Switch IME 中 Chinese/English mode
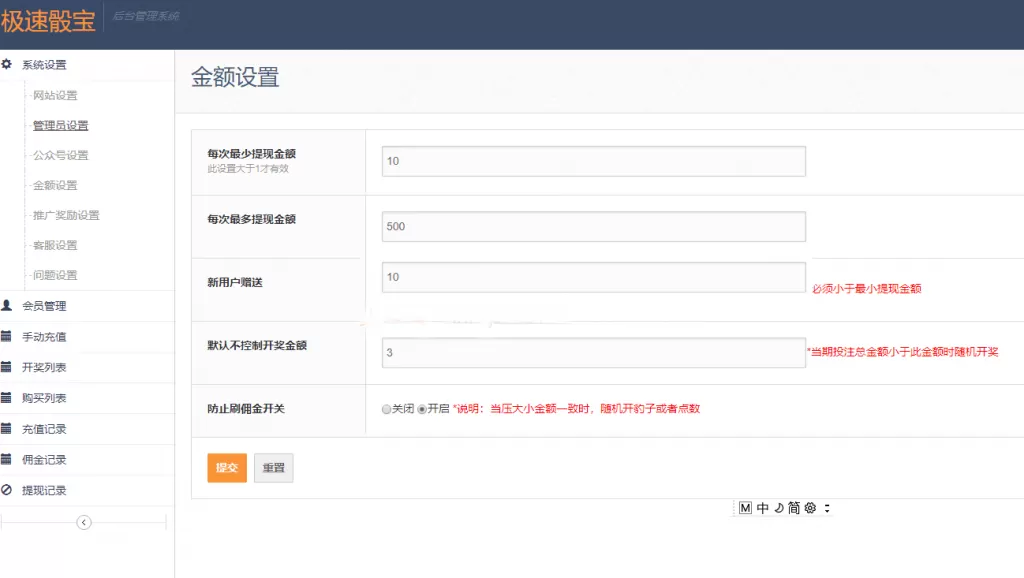 click(763, 508)
